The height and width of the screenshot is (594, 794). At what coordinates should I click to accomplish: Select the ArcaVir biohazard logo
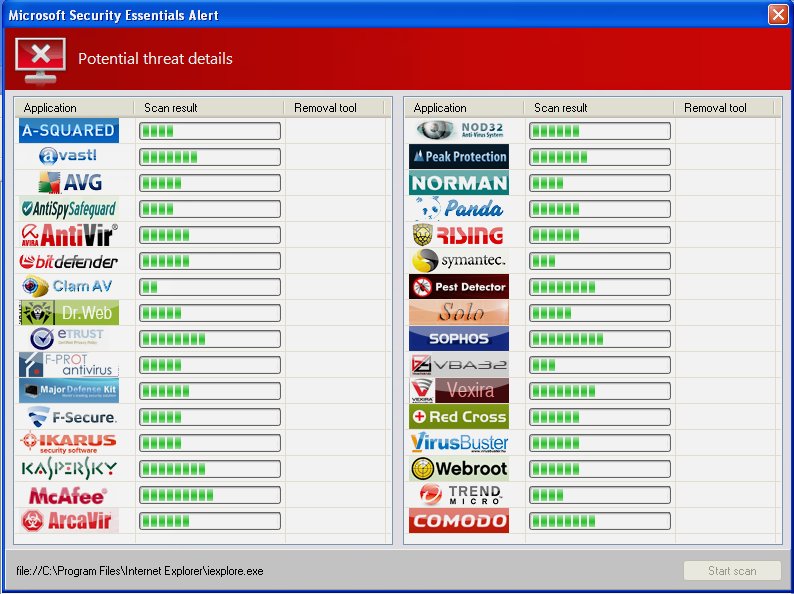point(69,521)
